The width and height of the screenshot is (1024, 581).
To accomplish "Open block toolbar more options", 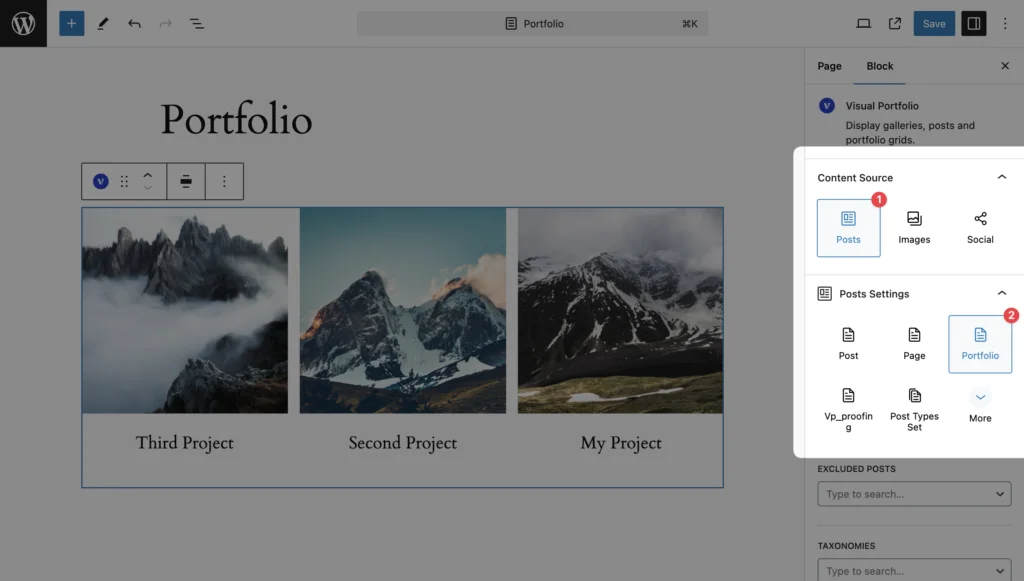I will 224,181.
